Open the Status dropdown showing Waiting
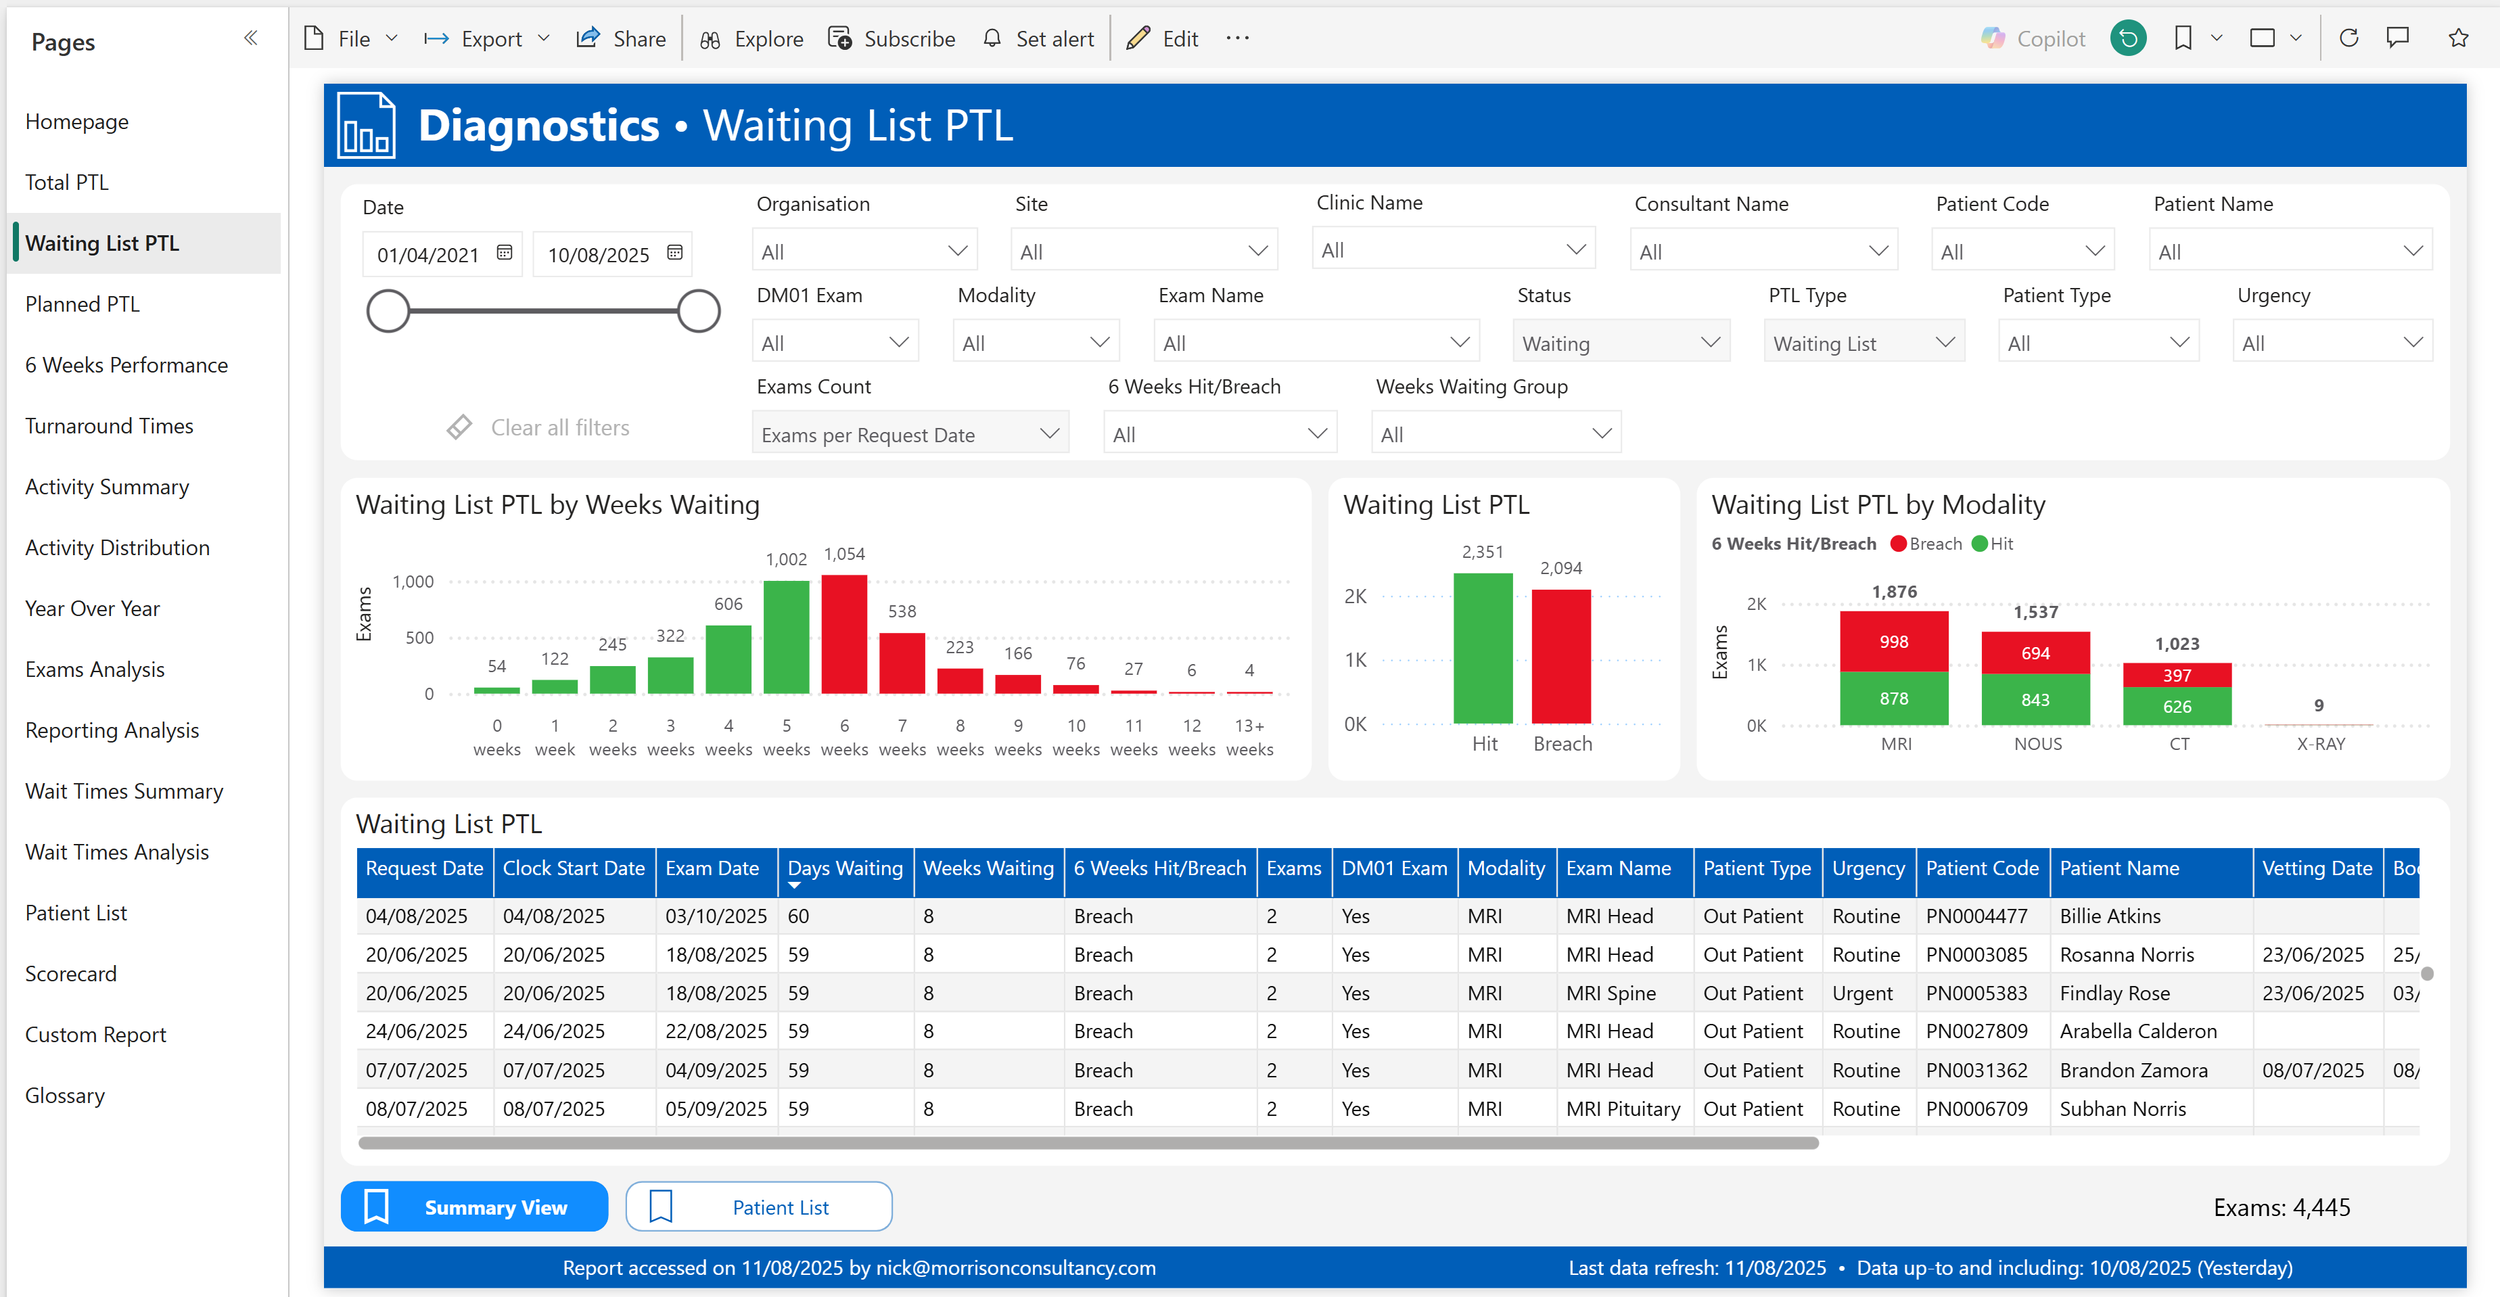This screenshot has width=2500, height=1297. point(1620,343)
